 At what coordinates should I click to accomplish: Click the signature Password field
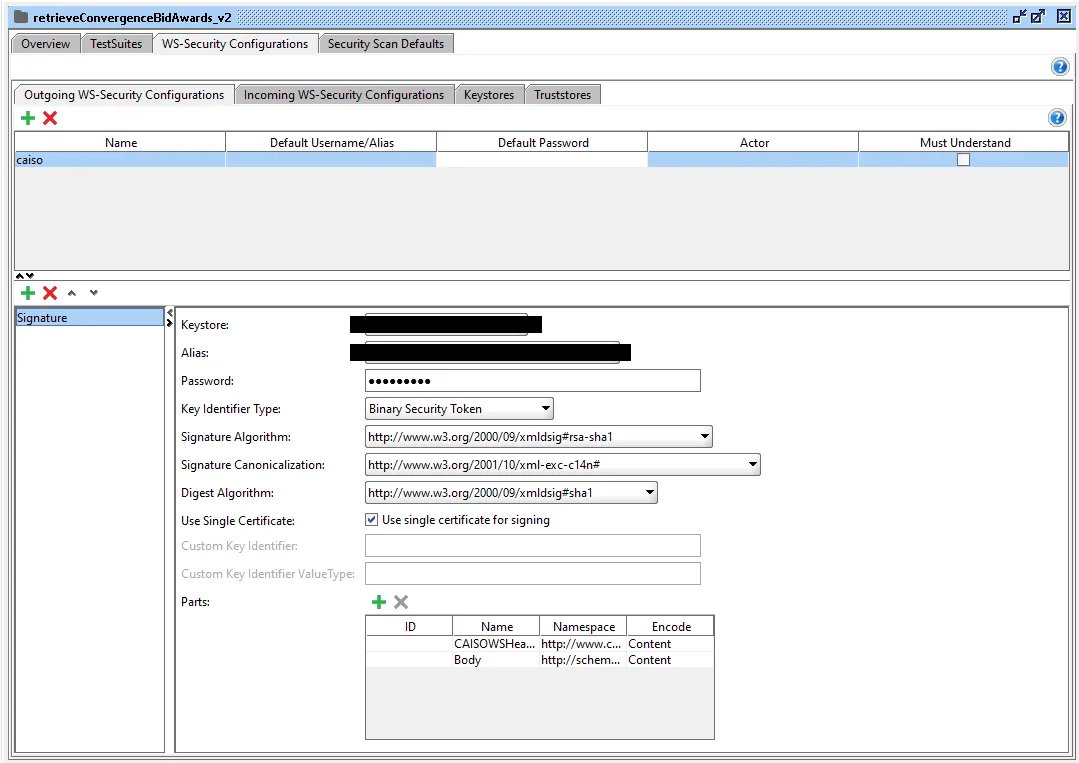533,380
